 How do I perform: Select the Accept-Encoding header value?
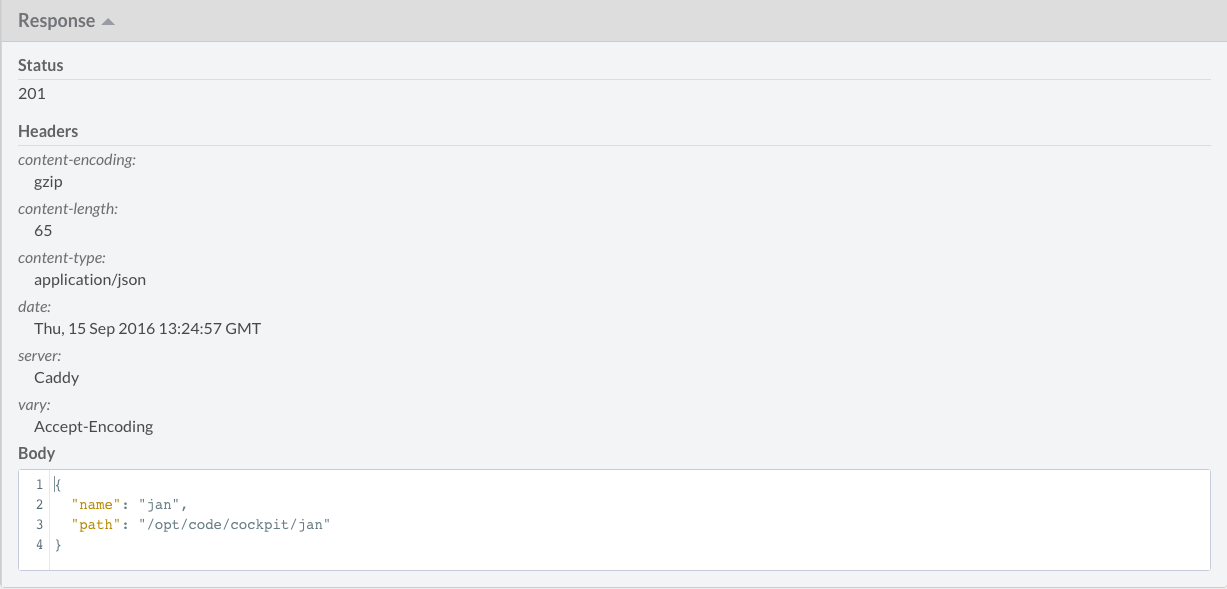click(93, 427)
